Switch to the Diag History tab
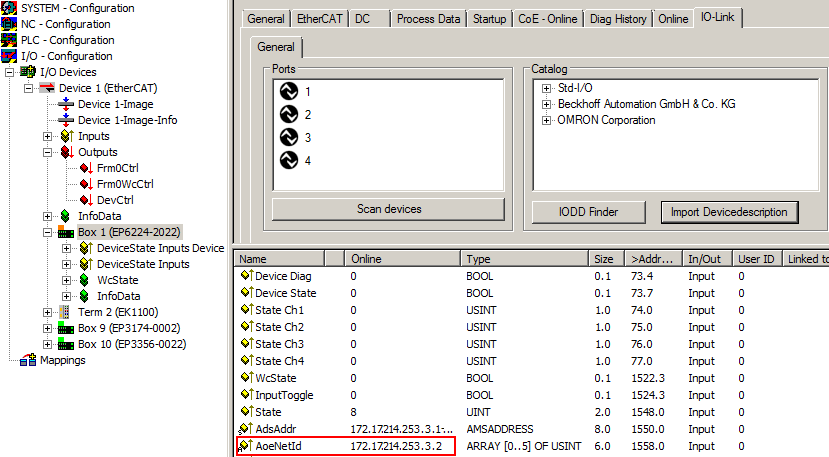This screenshot has height=457, width=829. point(618,19)
